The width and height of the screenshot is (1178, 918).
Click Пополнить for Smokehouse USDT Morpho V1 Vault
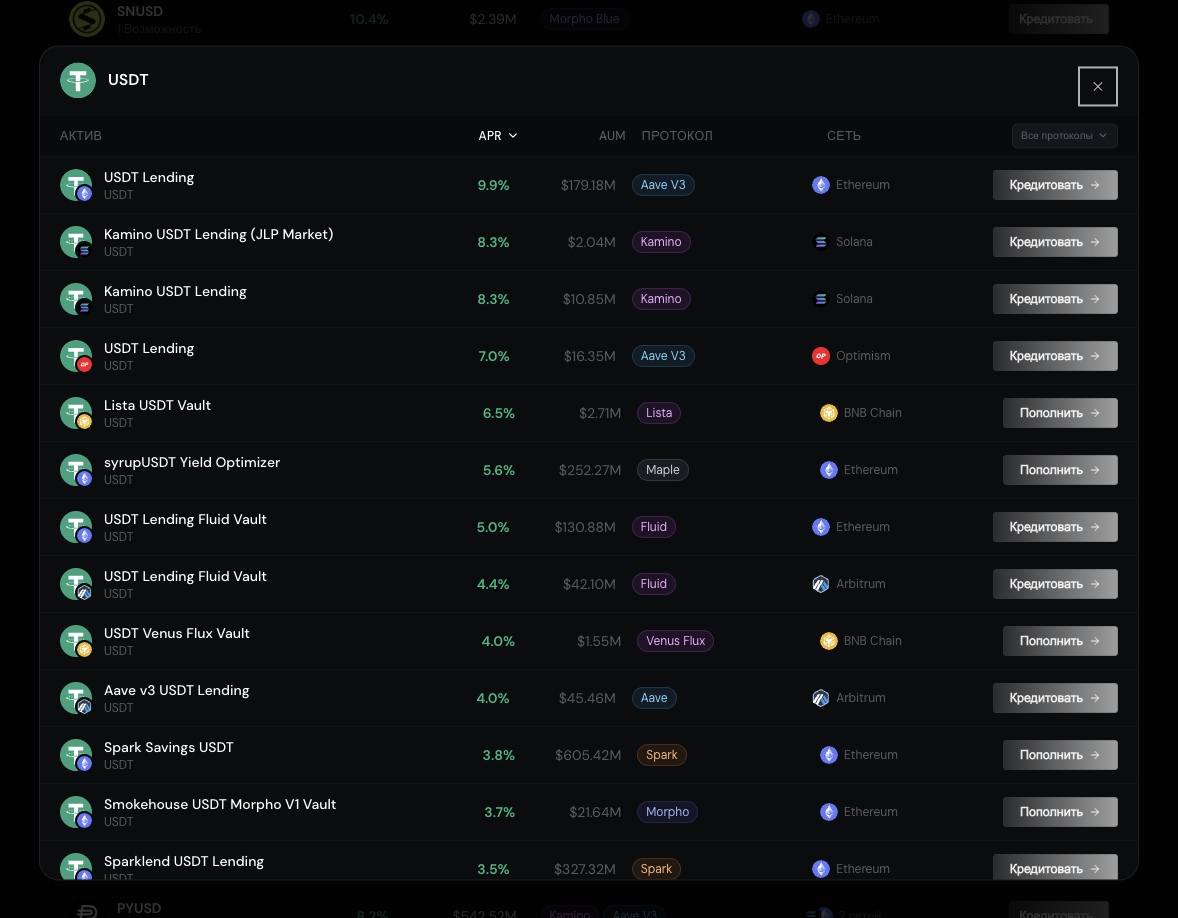click(x=1059, y=812)
